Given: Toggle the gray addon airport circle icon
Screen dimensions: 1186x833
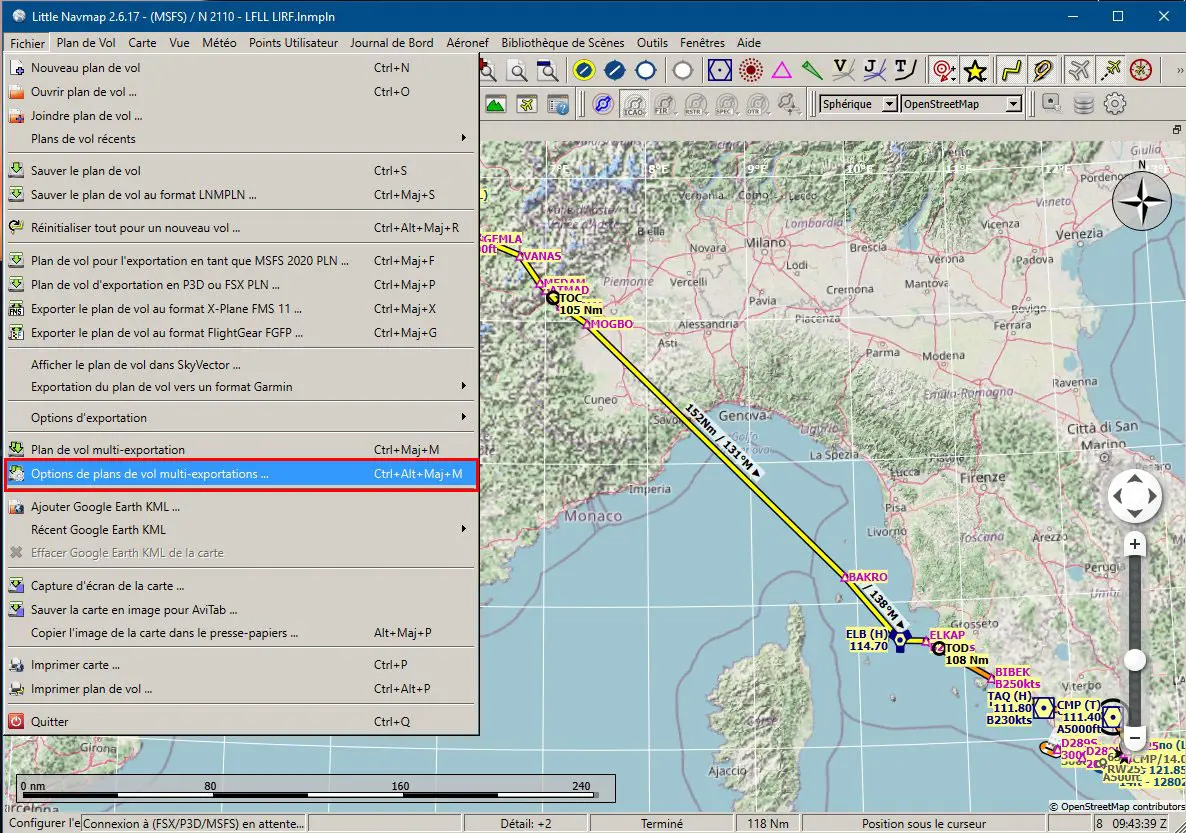Looking at the screenshot, I should point(682,70).
